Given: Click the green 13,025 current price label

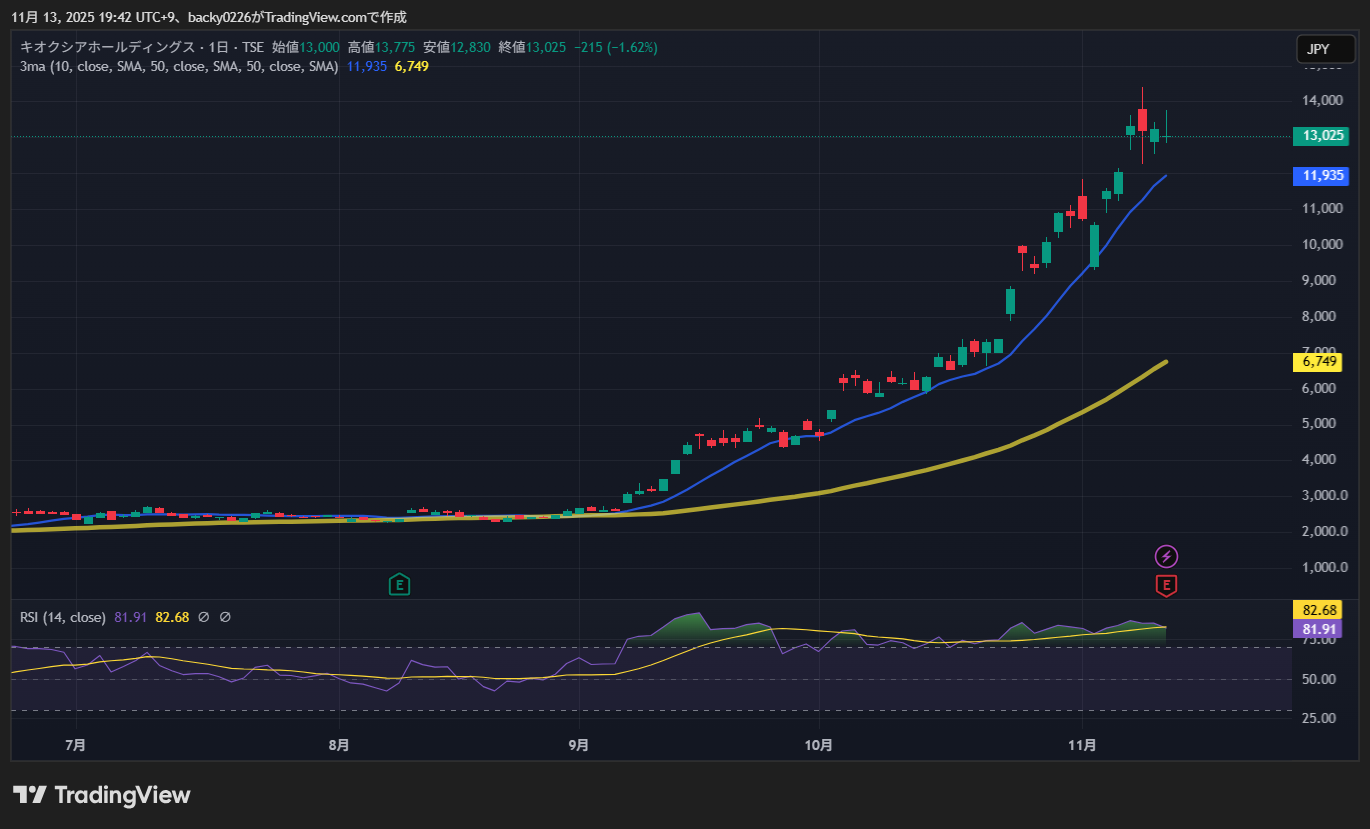Looking at the screenshot, I should 1319,136.
